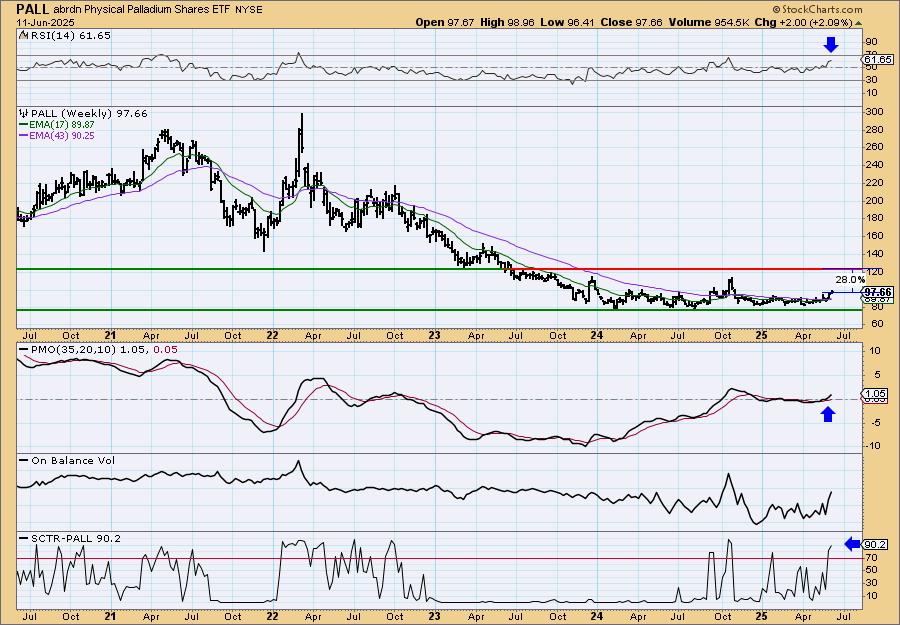Click the PMO(35,20,10) 1.05, 0.05 label
This screenshot has width=900, height=625.
pyautogui.click(x=104, y=350)
